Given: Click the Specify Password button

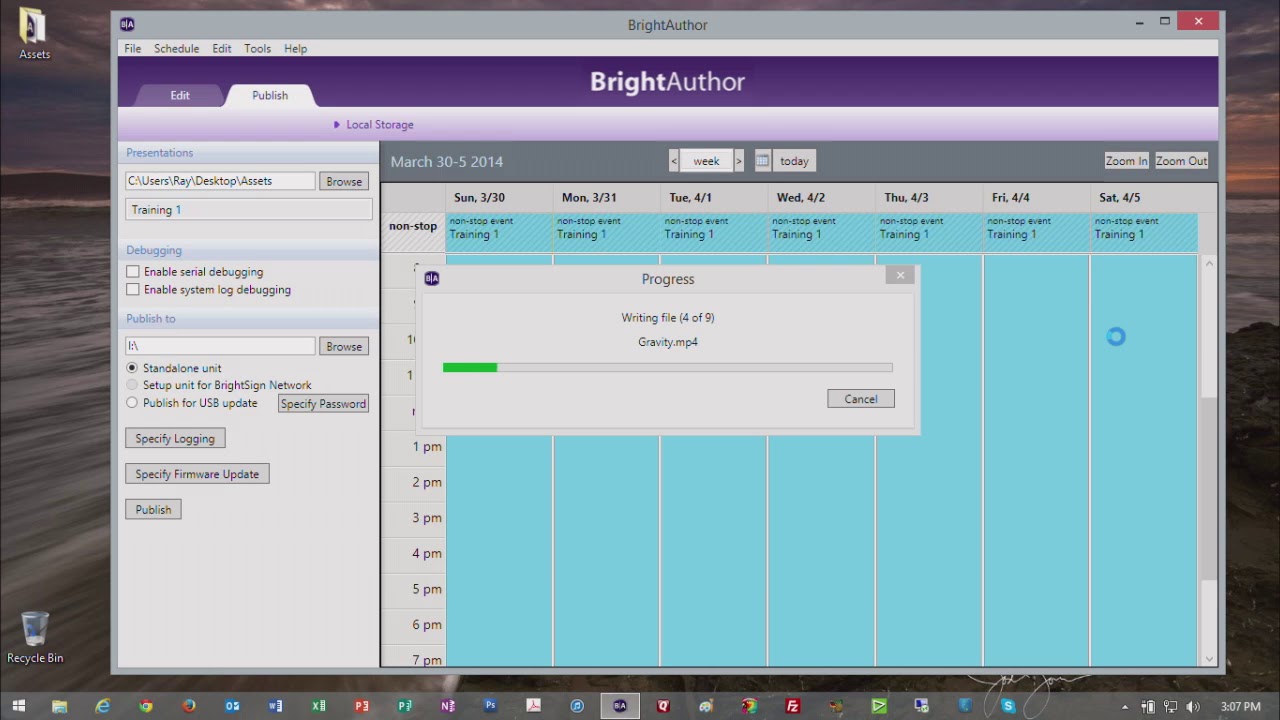Looking at the screenshot, I should (323, 404).
